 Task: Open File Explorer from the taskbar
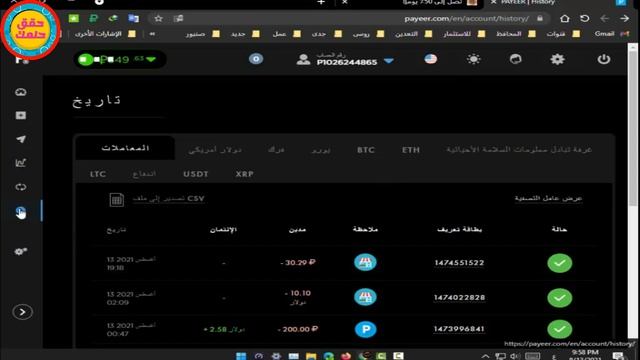point(311,356)
